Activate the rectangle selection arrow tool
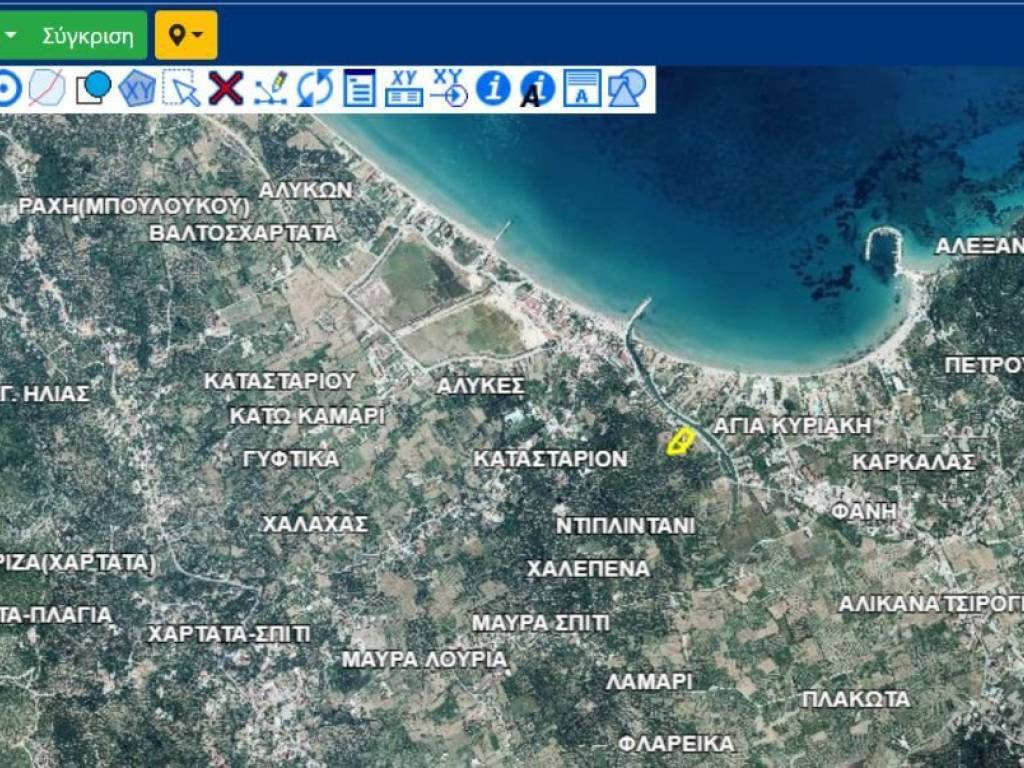 [181, 89]
